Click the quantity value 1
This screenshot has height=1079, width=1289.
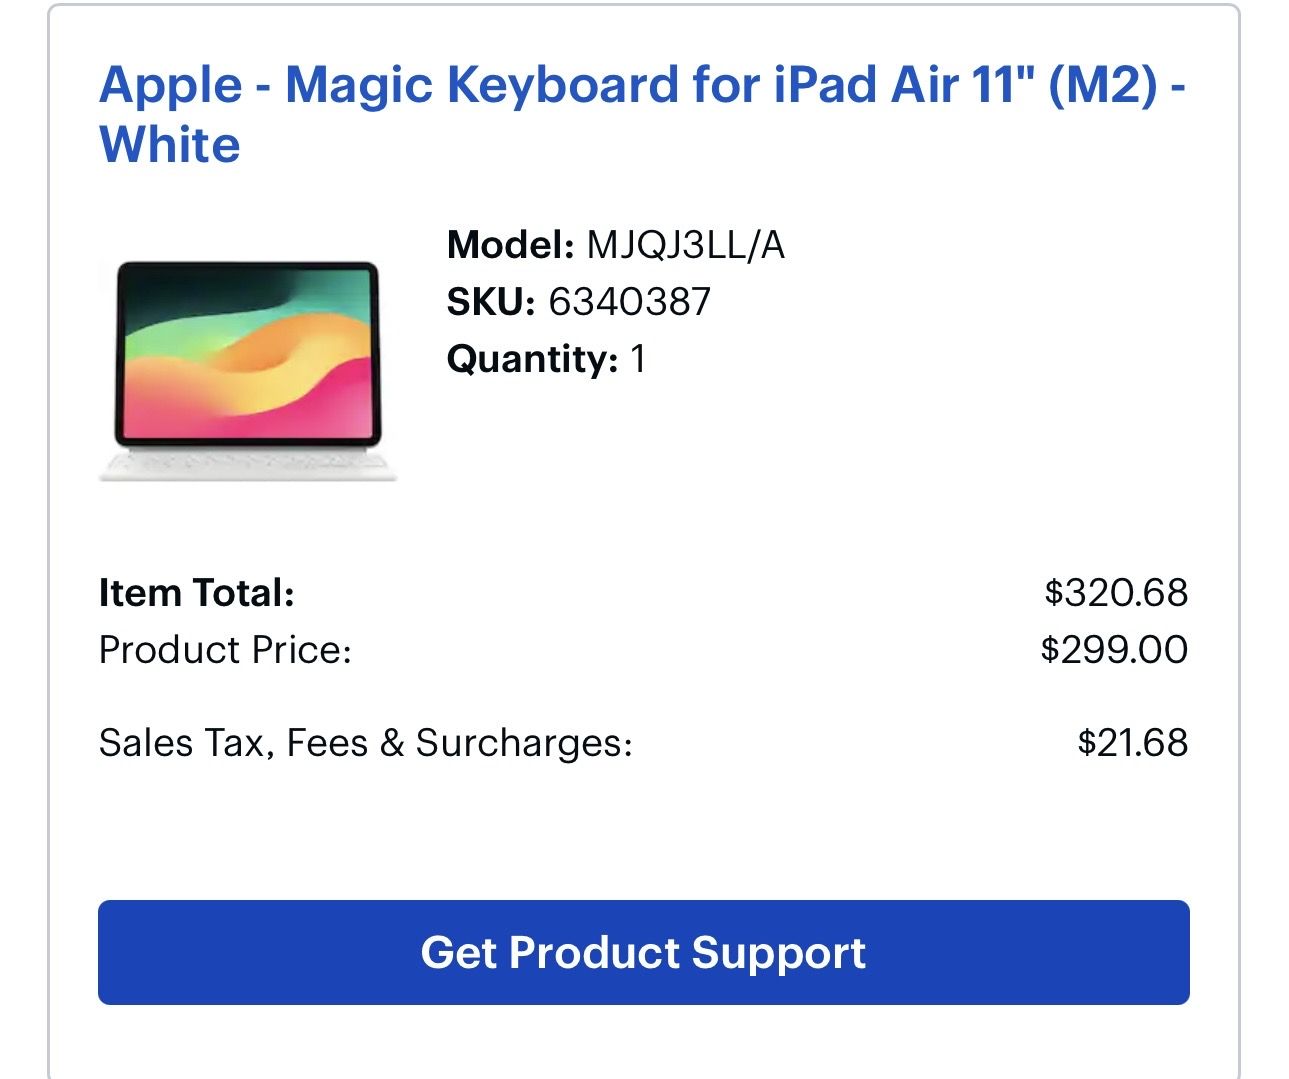tap(638, 359)
